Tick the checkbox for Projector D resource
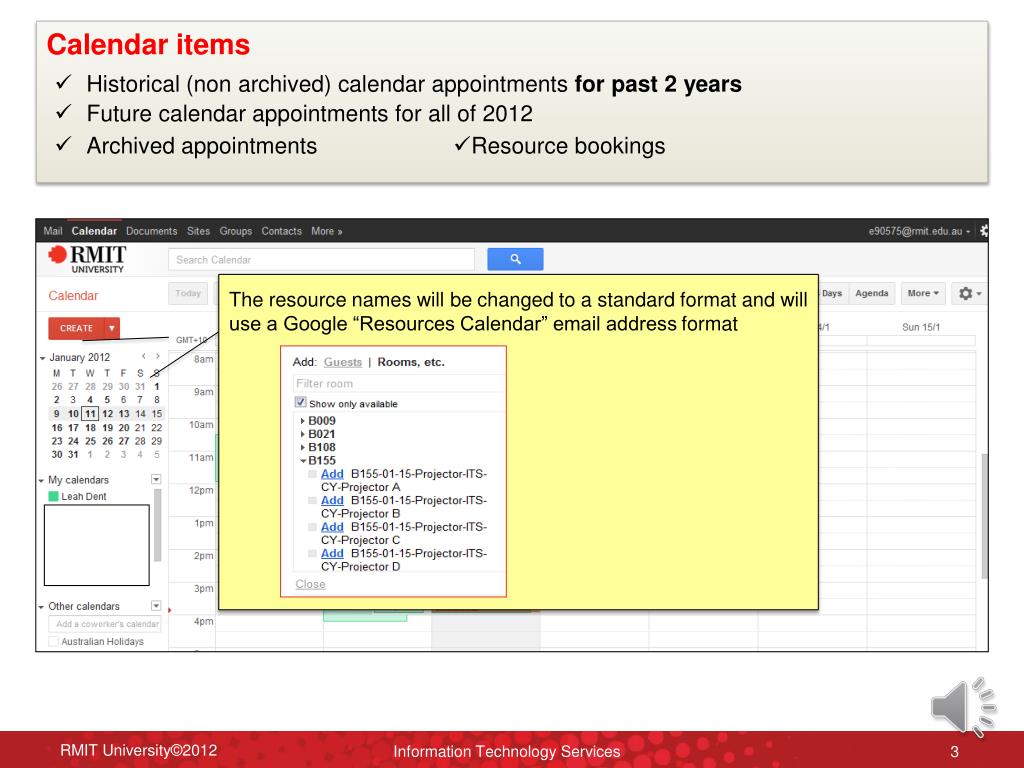 tap(313, 553)
